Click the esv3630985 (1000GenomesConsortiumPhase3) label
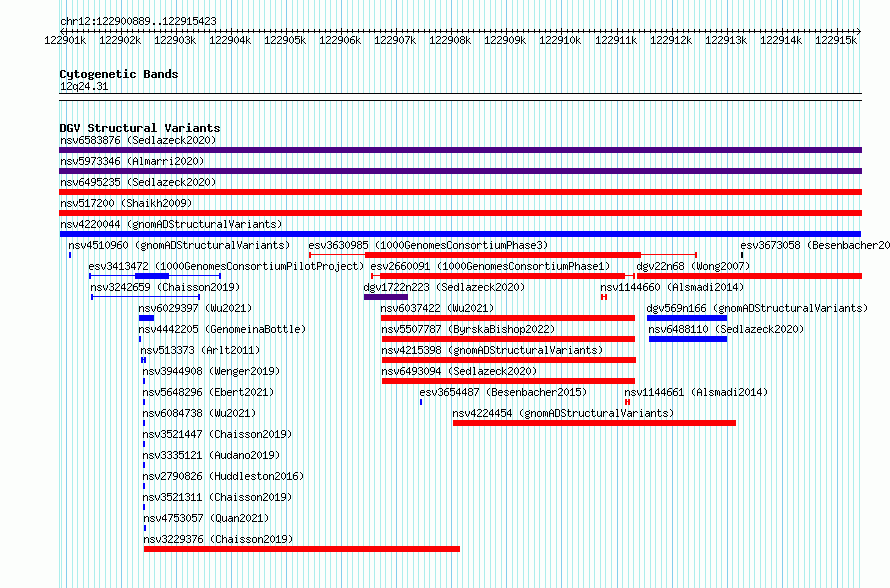The width and height of the screenshot is (890, 588). pyautogui.click(x=429, y=245)
